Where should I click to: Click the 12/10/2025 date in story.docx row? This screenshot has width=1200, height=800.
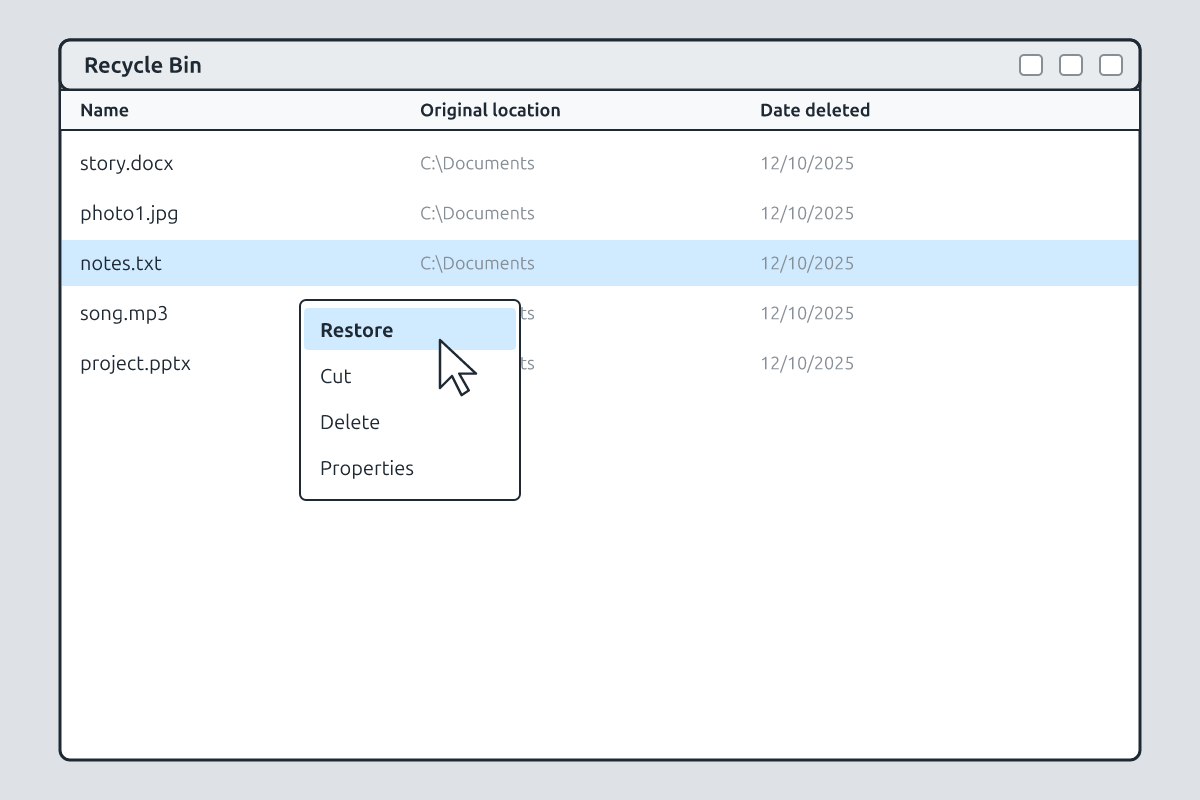(x=807, y=163)
